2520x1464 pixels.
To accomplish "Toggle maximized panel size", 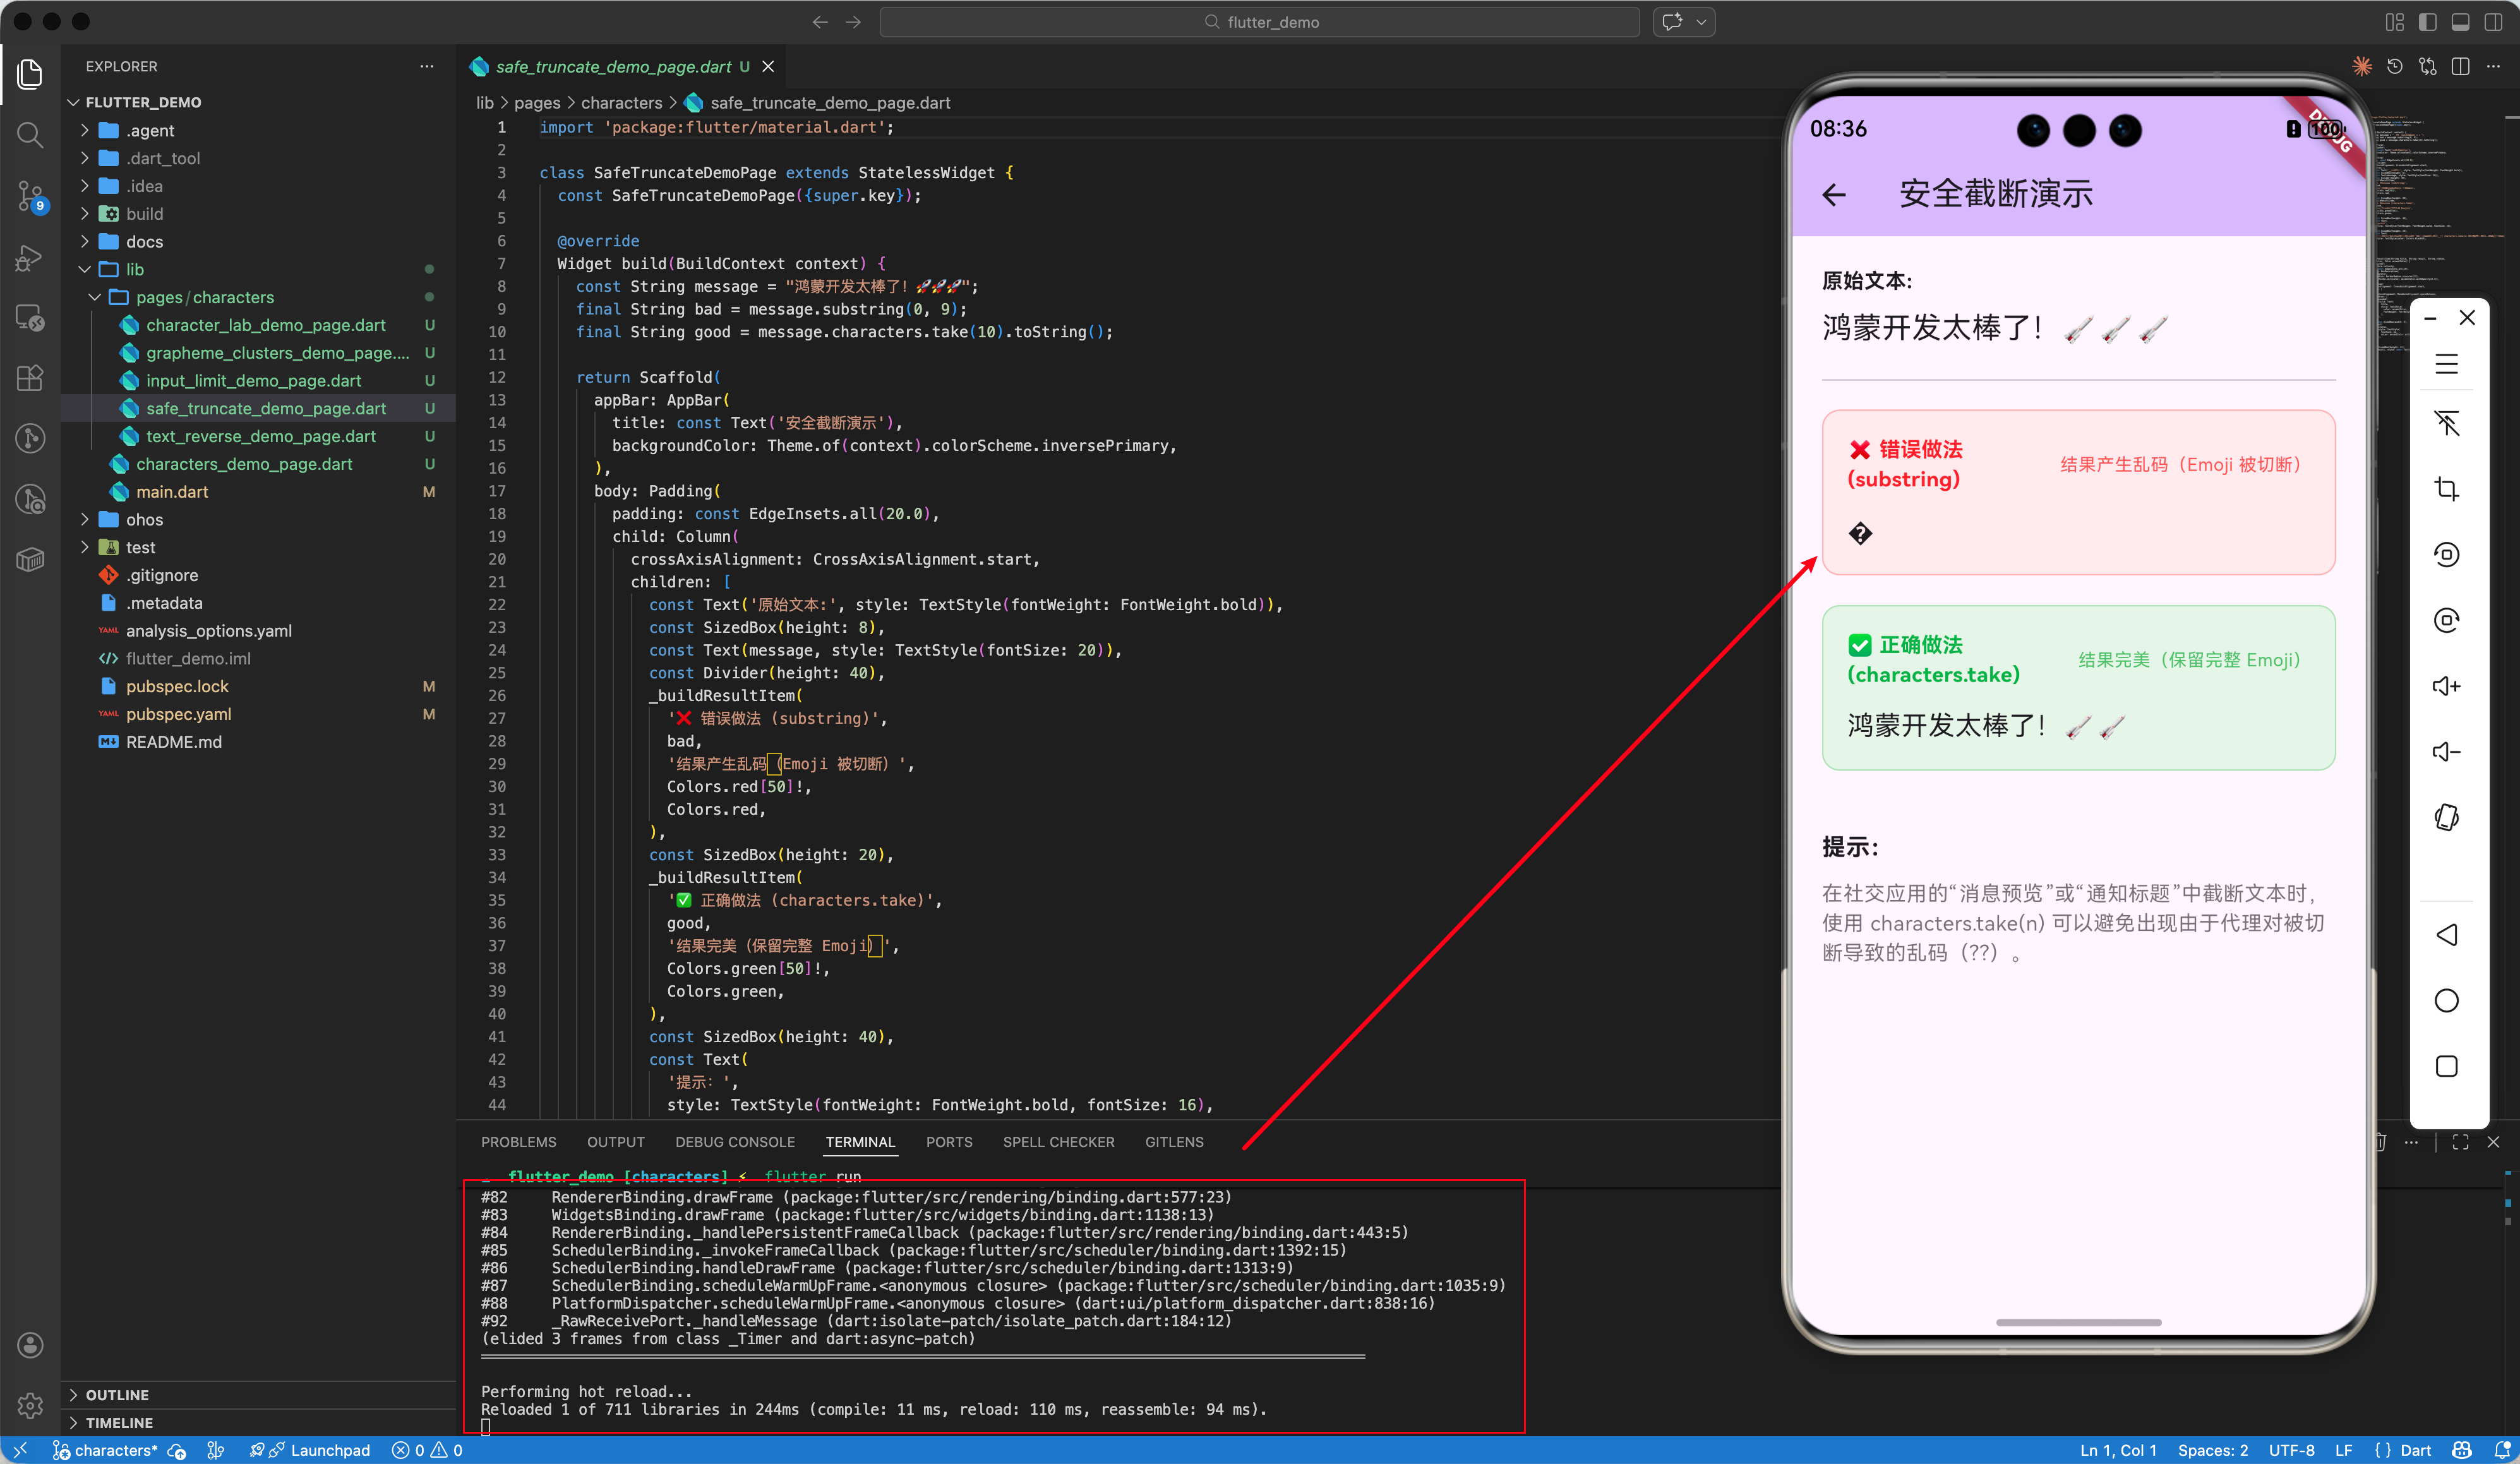I will point(2460,1142).
